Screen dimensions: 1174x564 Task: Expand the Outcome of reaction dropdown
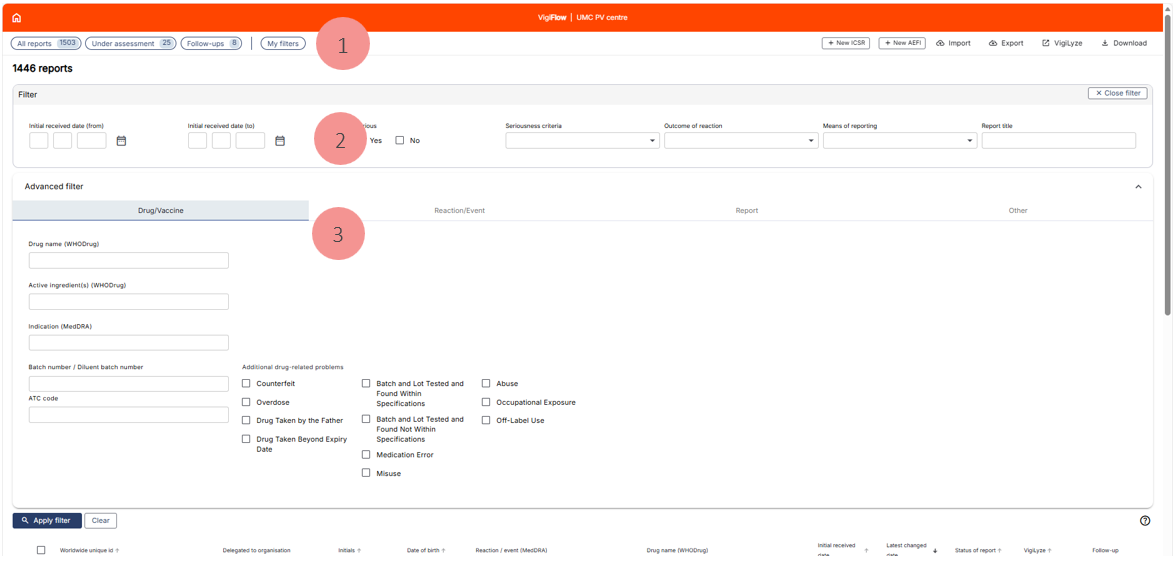pyautogui.click(x=740, y=141)
